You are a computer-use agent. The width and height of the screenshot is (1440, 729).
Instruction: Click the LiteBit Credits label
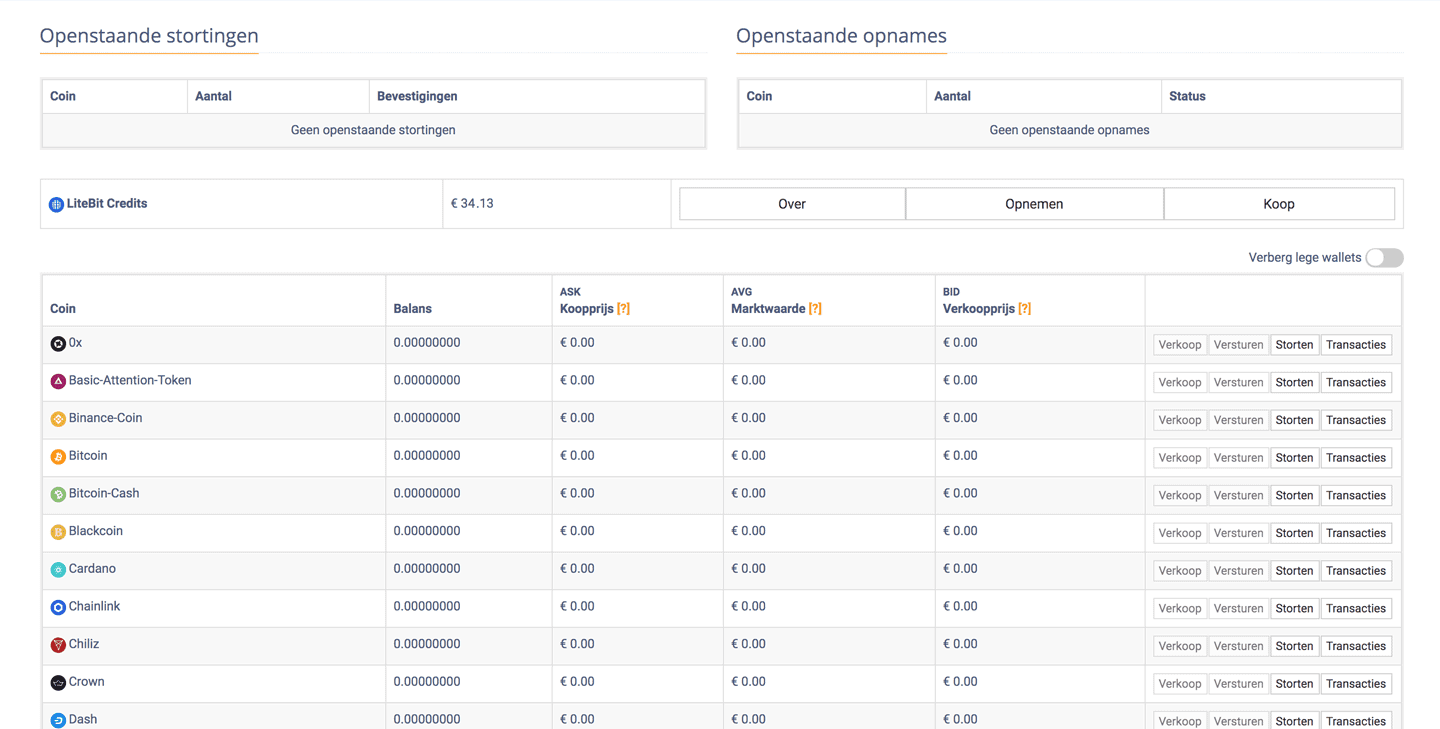[107, 203]
